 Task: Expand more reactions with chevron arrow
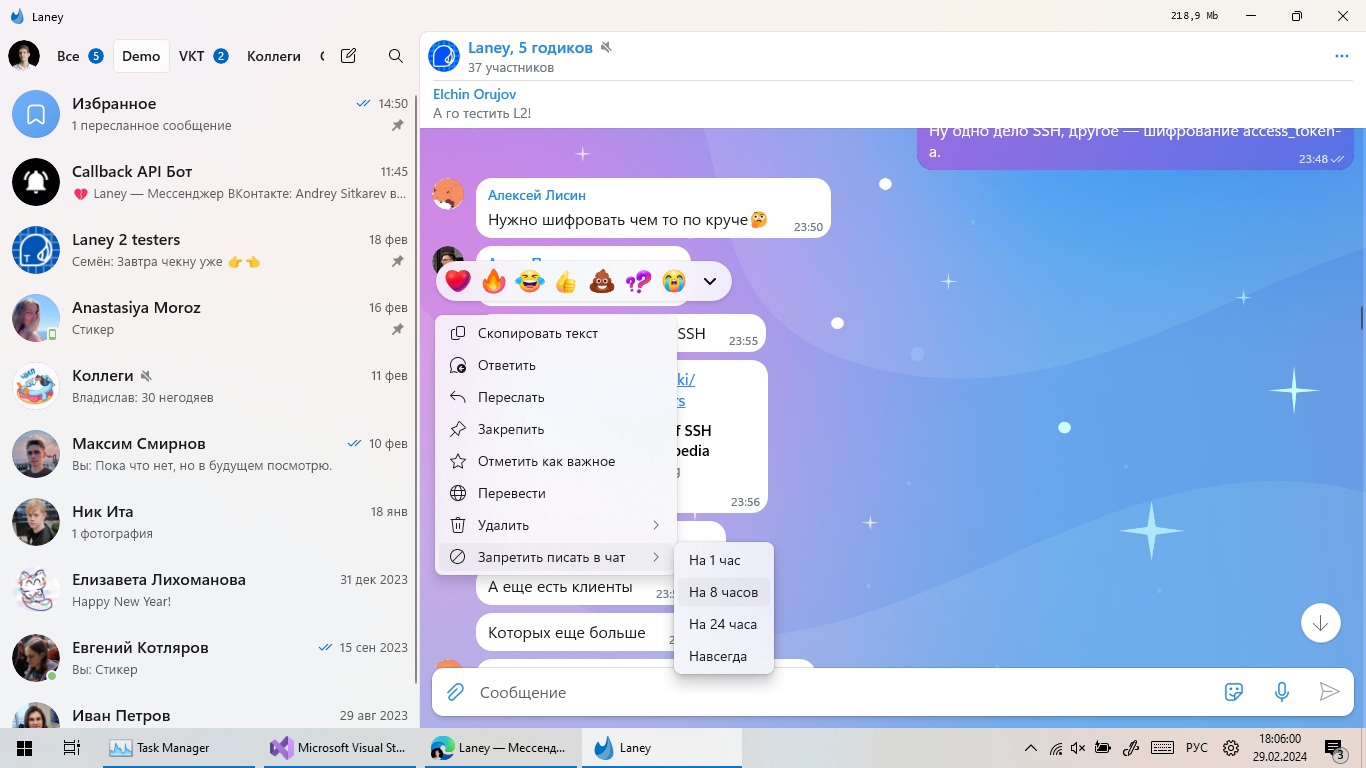point(710,281)
